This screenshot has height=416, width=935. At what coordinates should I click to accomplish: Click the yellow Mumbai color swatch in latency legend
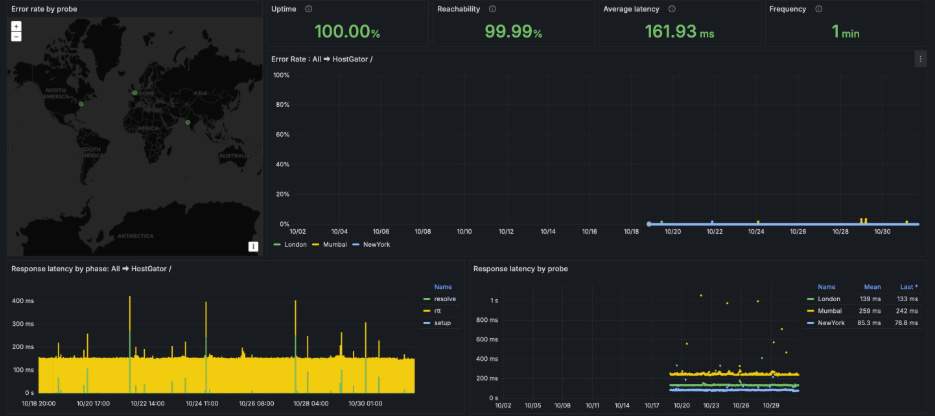click(810, 310)
